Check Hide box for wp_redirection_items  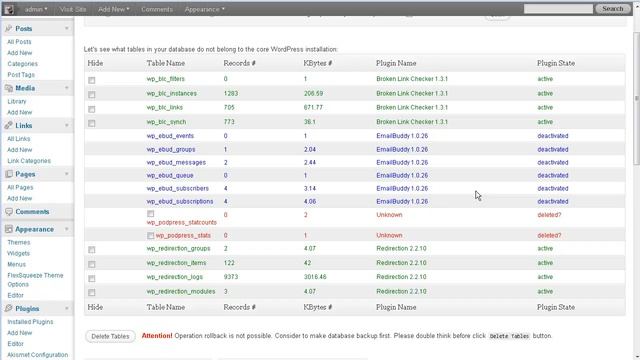coord(91,264)
